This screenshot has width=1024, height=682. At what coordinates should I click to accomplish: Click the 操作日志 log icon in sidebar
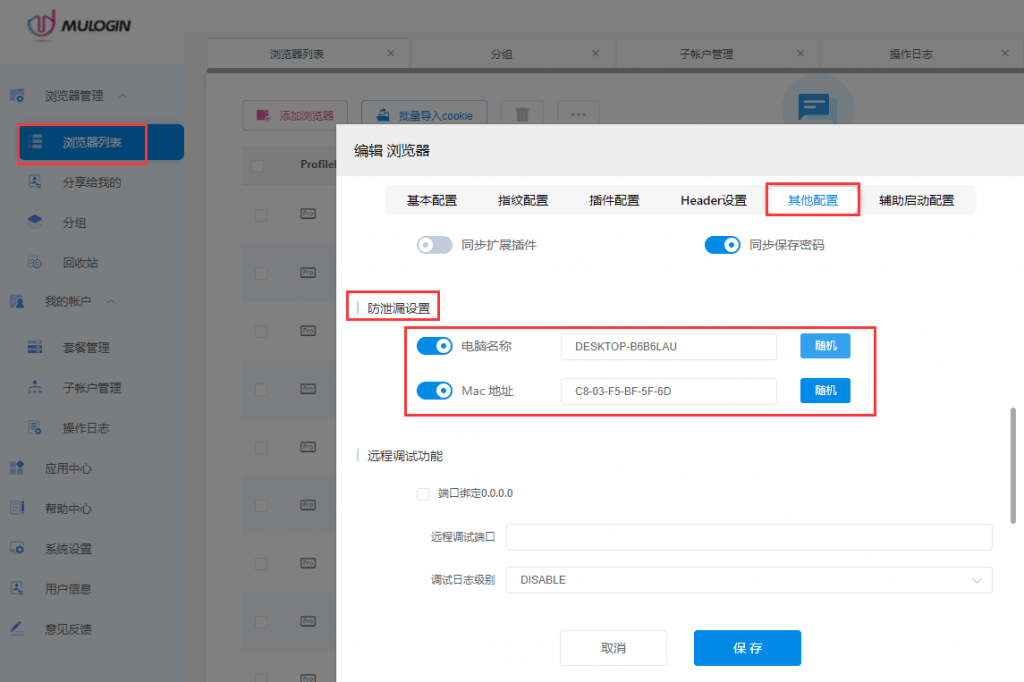(x=35, y=428)
